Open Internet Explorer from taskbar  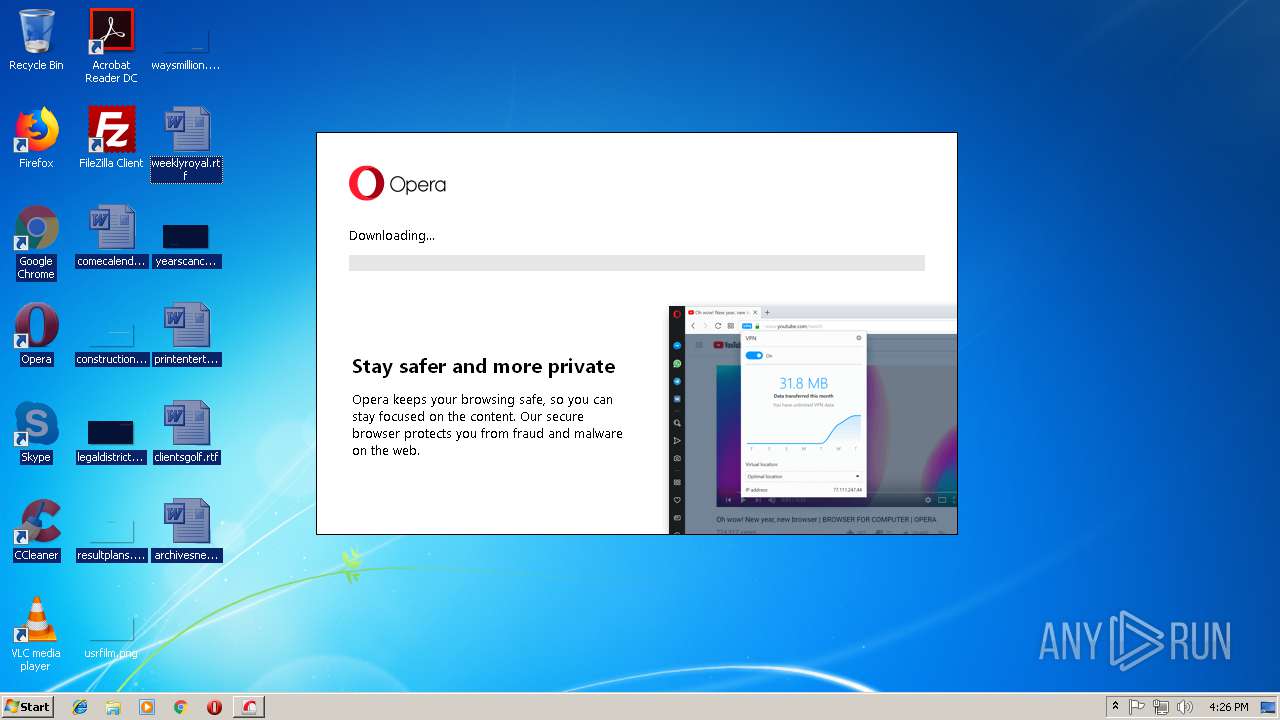click(80, 706)
